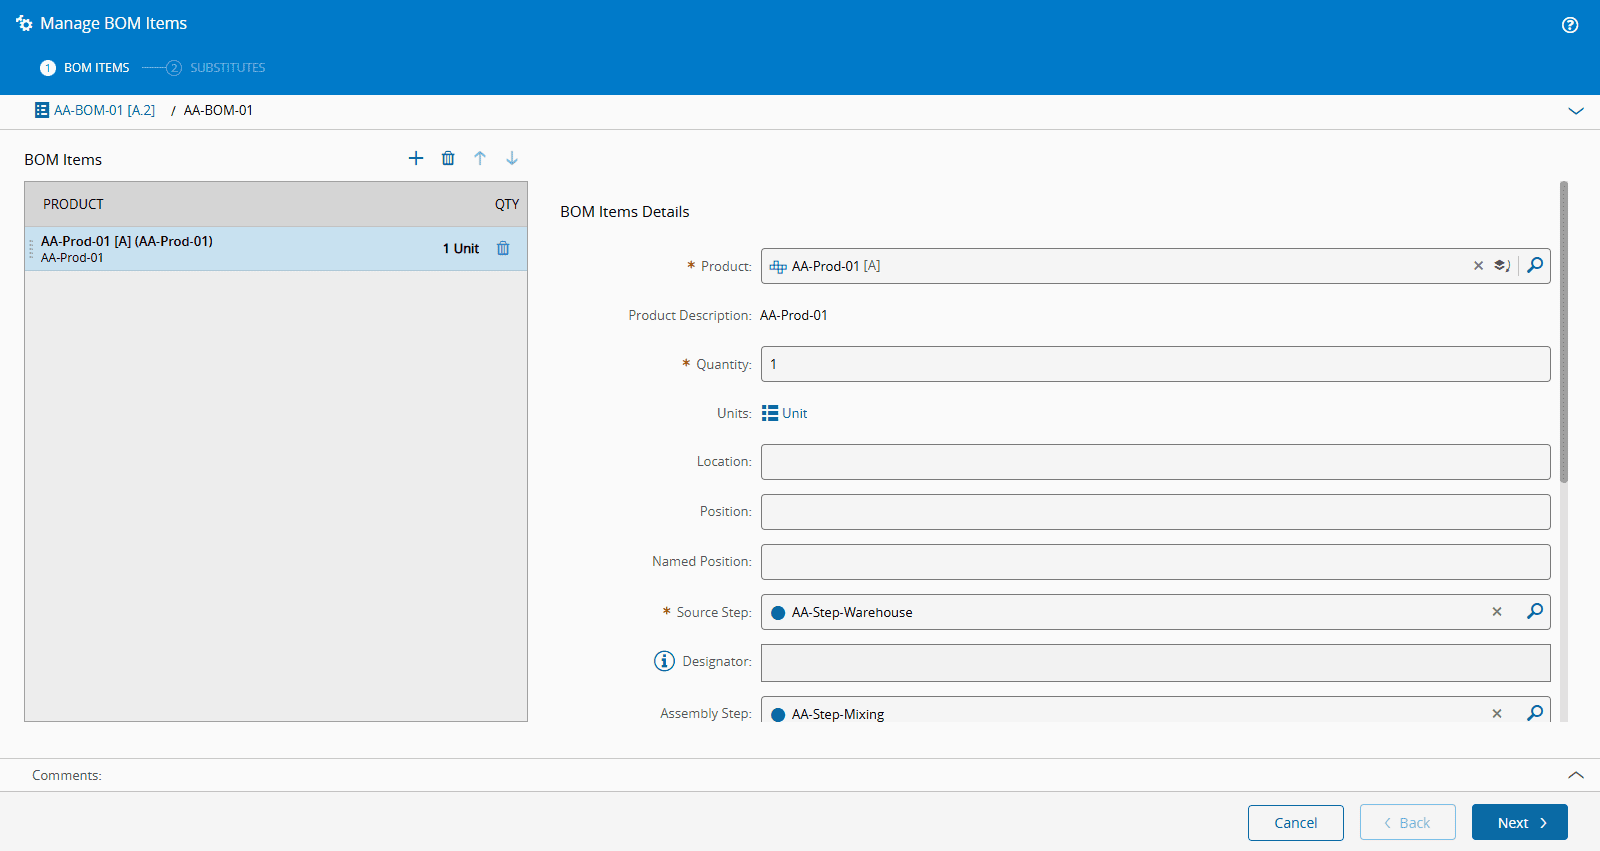This screenshot has width=1600, height=851.
Task: Delete the AA-Prod-01 row using its trash icon
Action: click(x=503, y=248)
